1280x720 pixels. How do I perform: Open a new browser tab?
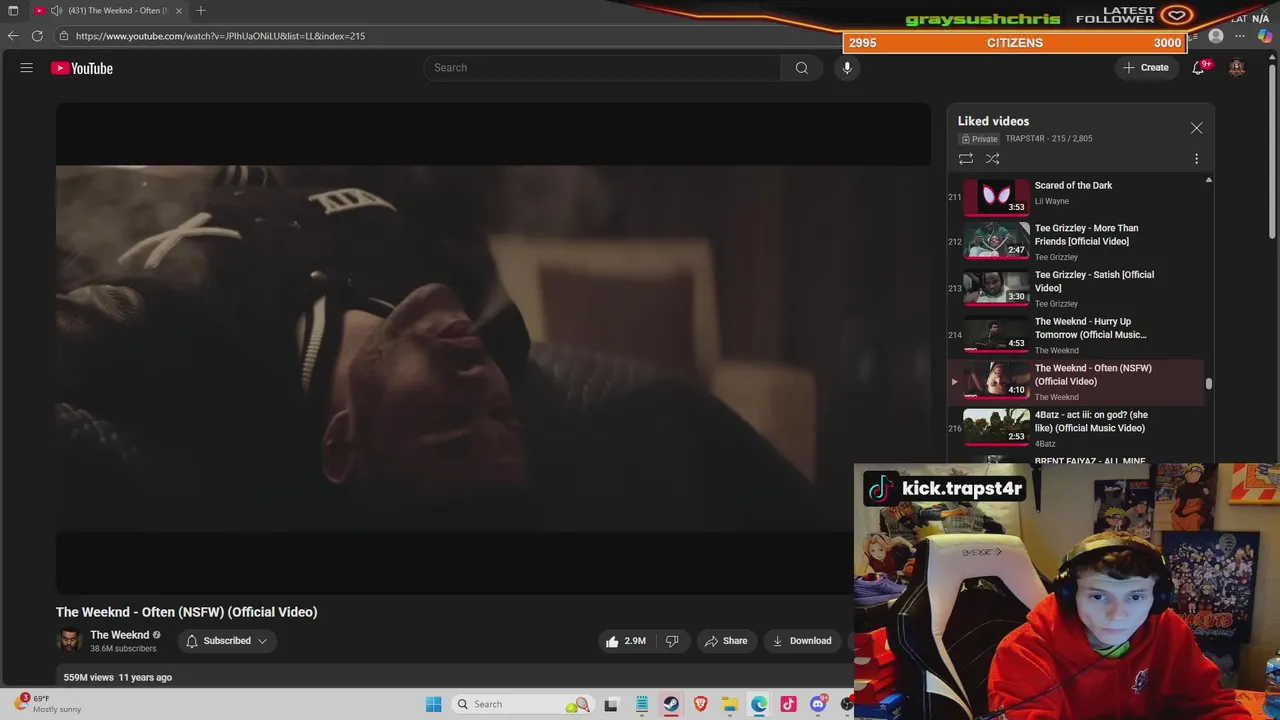point(201,10)
